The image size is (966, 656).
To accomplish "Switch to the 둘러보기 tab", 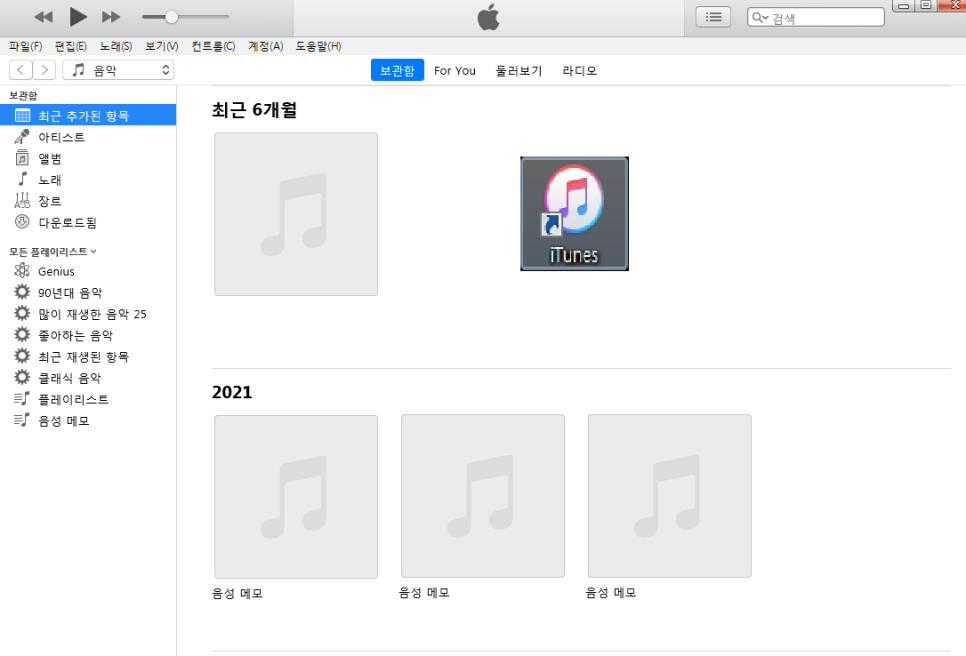I will (x=519, y=71).
